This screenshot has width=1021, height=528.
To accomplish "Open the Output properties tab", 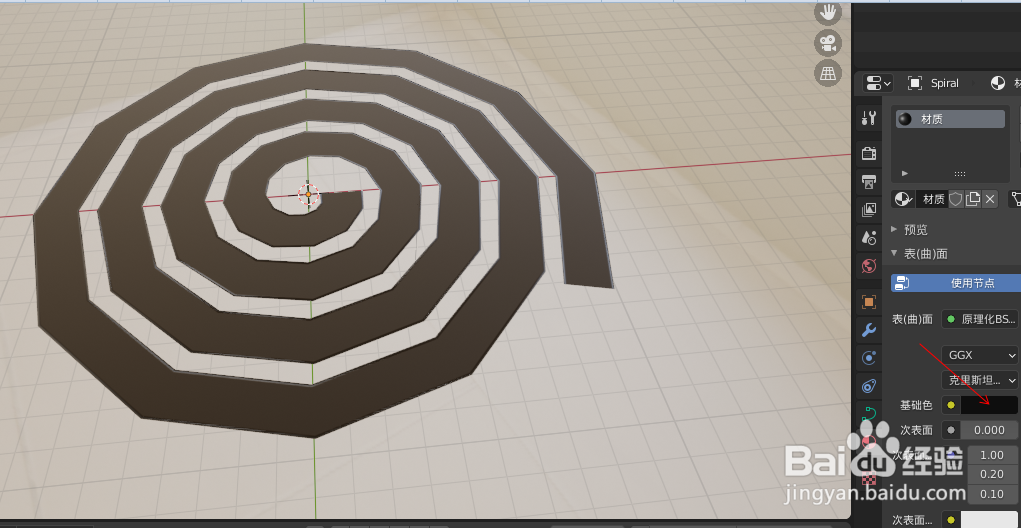I will 869,181.
